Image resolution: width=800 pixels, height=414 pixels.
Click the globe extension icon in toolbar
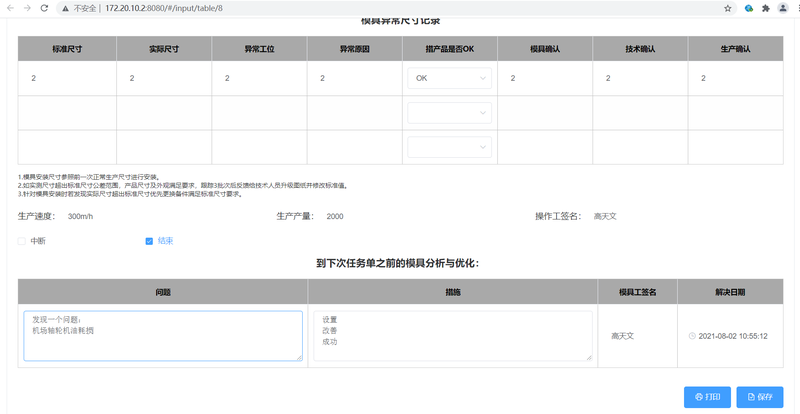[749, 8]
